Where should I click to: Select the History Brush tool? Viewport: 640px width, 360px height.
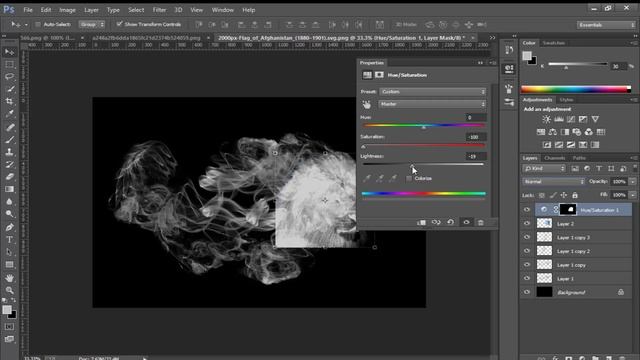click(x=9, y=164)
